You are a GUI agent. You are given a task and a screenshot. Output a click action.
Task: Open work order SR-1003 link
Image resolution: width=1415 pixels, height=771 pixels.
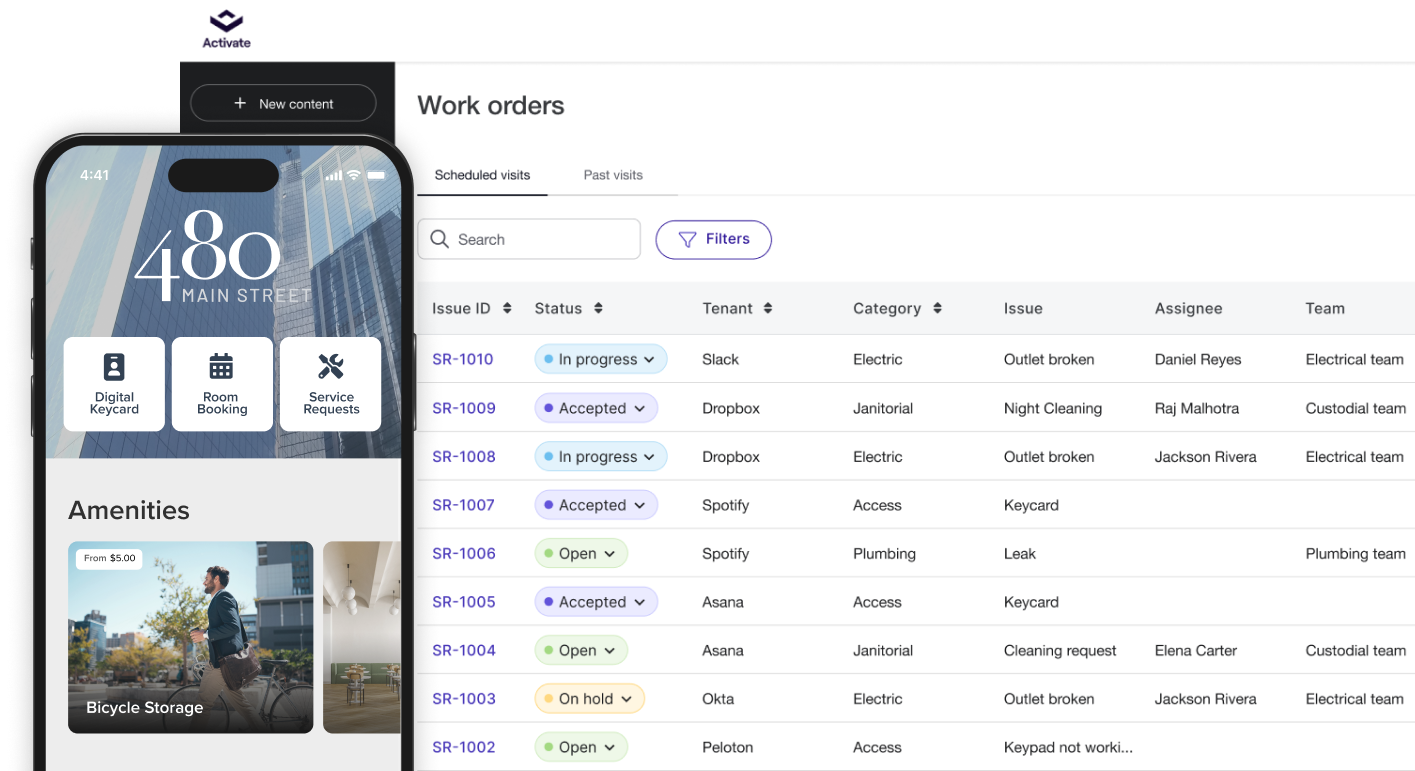click(464, 699)
